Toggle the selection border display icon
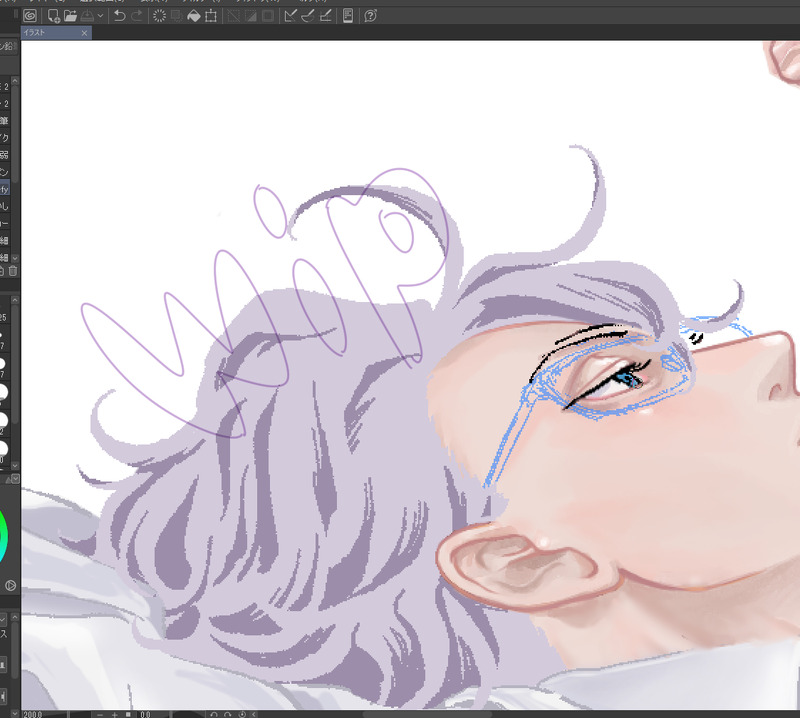 [268, 16]
